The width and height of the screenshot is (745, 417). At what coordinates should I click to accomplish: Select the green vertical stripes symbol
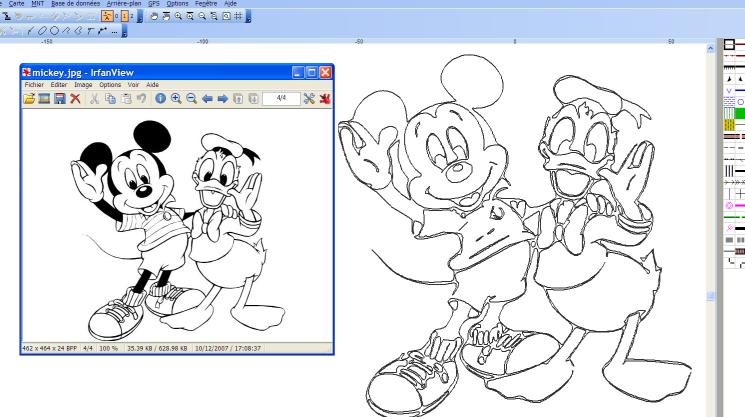click(x=729, y=114)
